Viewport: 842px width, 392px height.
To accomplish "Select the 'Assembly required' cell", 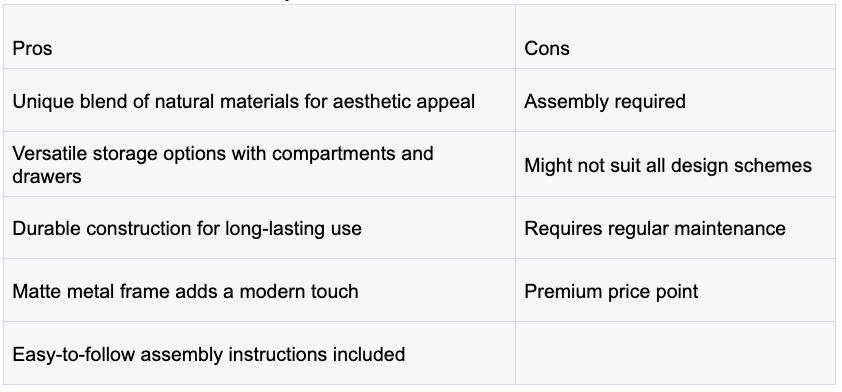I will [x=676, y=100].
